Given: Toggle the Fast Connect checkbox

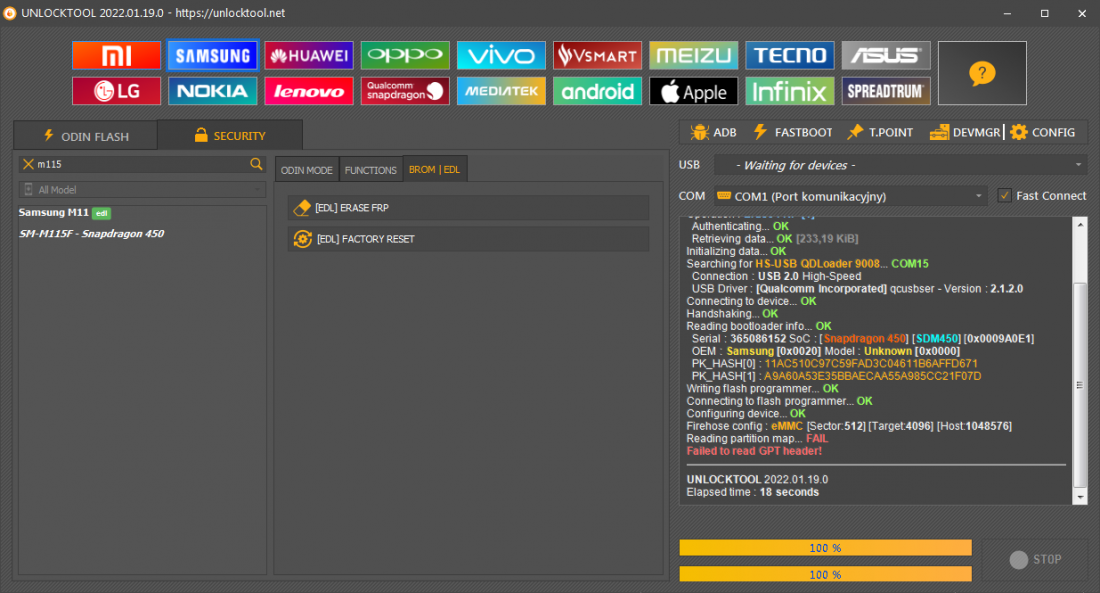Looking at the screenshot, I should [x=1005, y=196].
